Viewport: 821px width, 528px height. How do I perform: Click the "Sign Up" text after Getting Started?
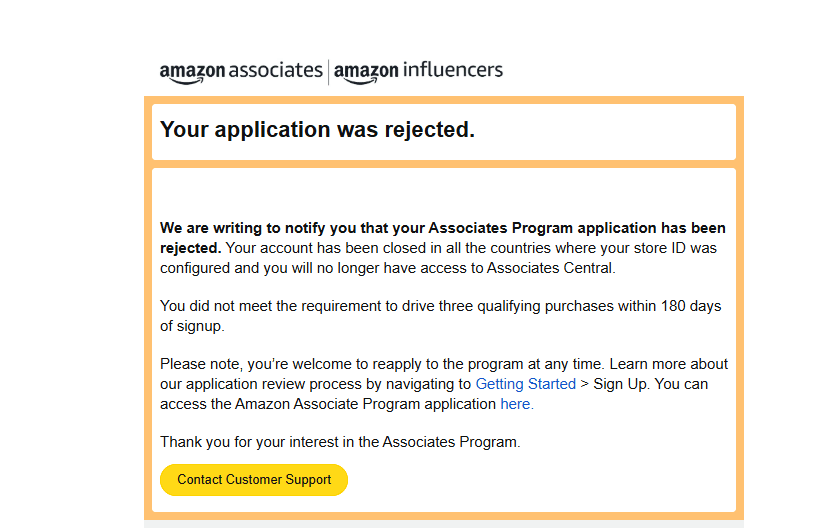click(x=620, y=384)
